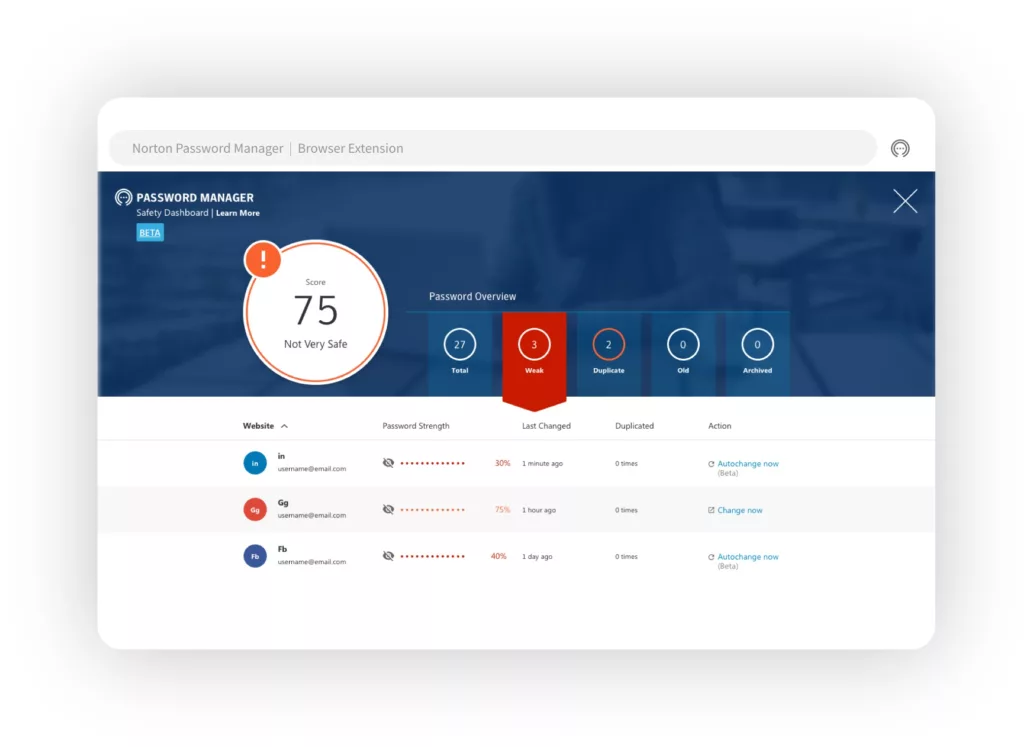Switch to the Duplicate passwords tab
This screenshot has height=747, width=1024.
pos(609,354)
